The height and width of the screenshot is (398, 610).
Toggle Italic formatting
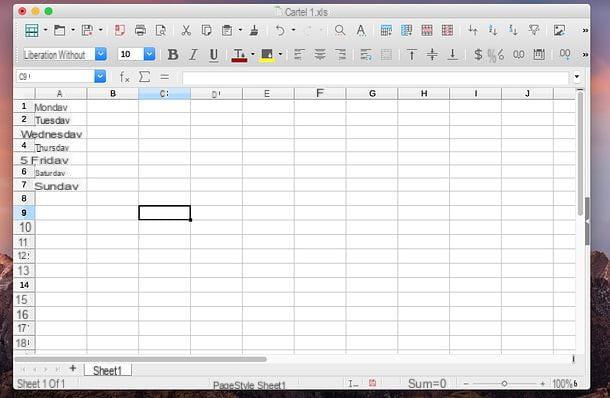(x=193, y=54)
